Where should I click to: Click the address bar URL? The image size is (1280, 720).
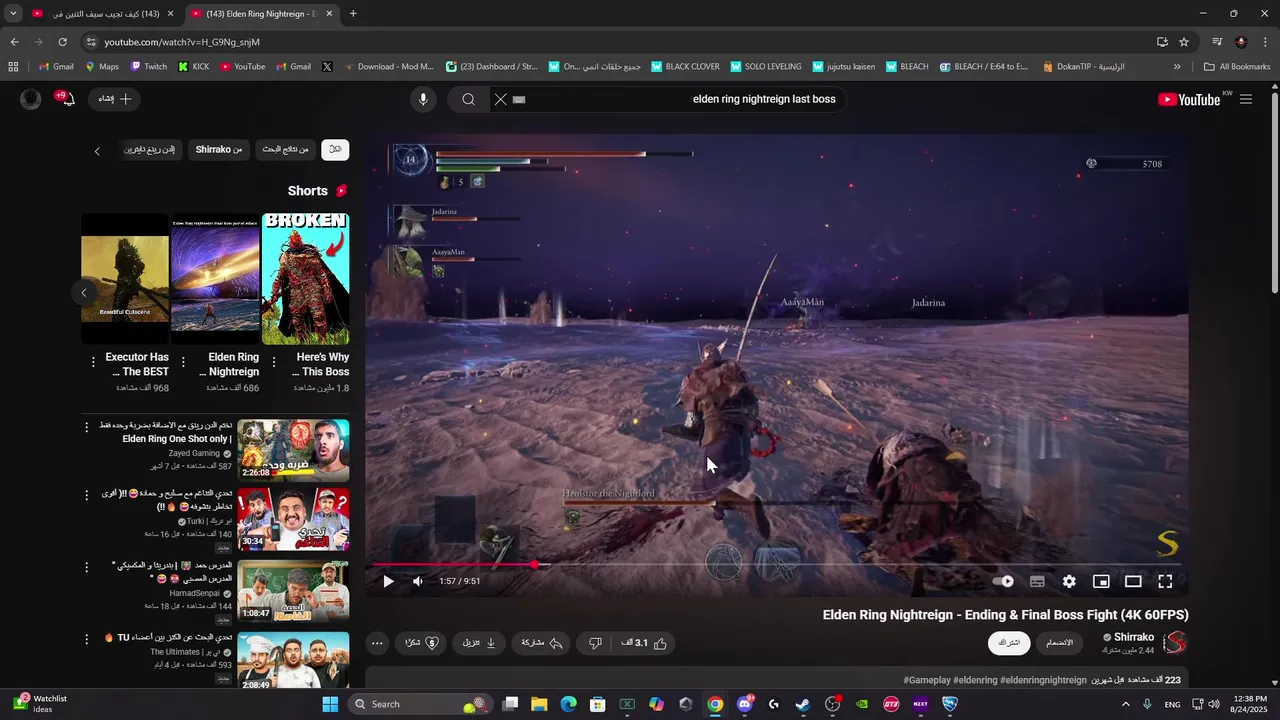[x=182, y=42]
